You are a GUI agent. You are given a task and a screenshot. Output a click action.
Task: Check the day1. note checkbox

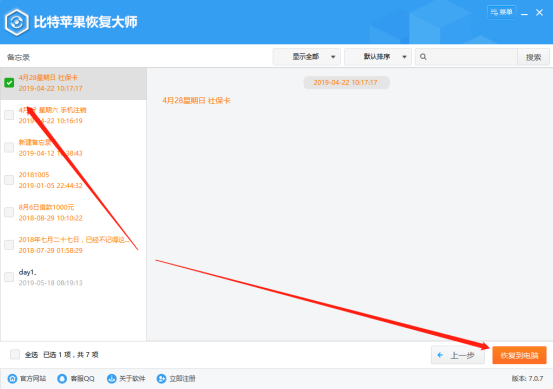point(9,277)
